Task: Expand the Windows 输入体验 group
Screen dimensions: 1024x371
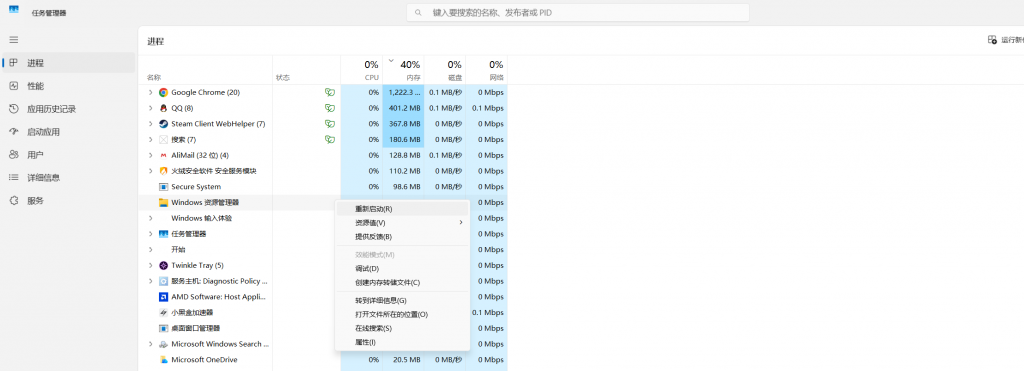Action: [150, 218]
